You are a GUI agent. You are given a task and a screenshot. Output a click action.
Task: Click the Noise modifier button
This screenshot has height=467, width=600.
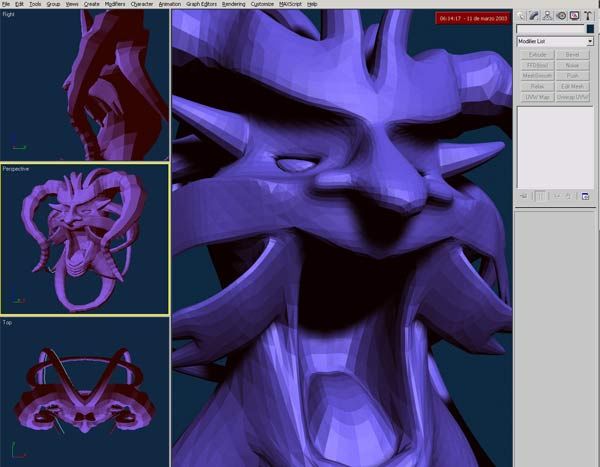pyautogui.click(x=572, y=65)
